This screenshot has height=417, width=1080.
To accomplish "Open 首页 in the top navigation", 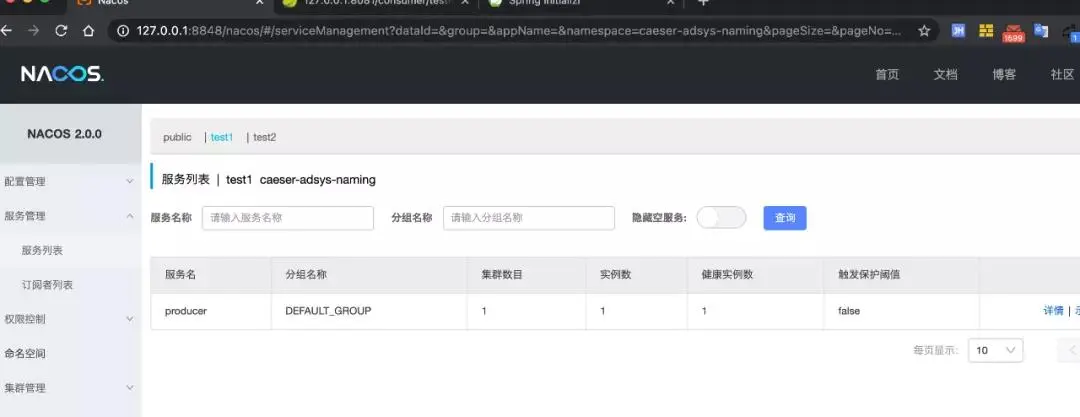I will pyautogui.click(x=887, y=74).
